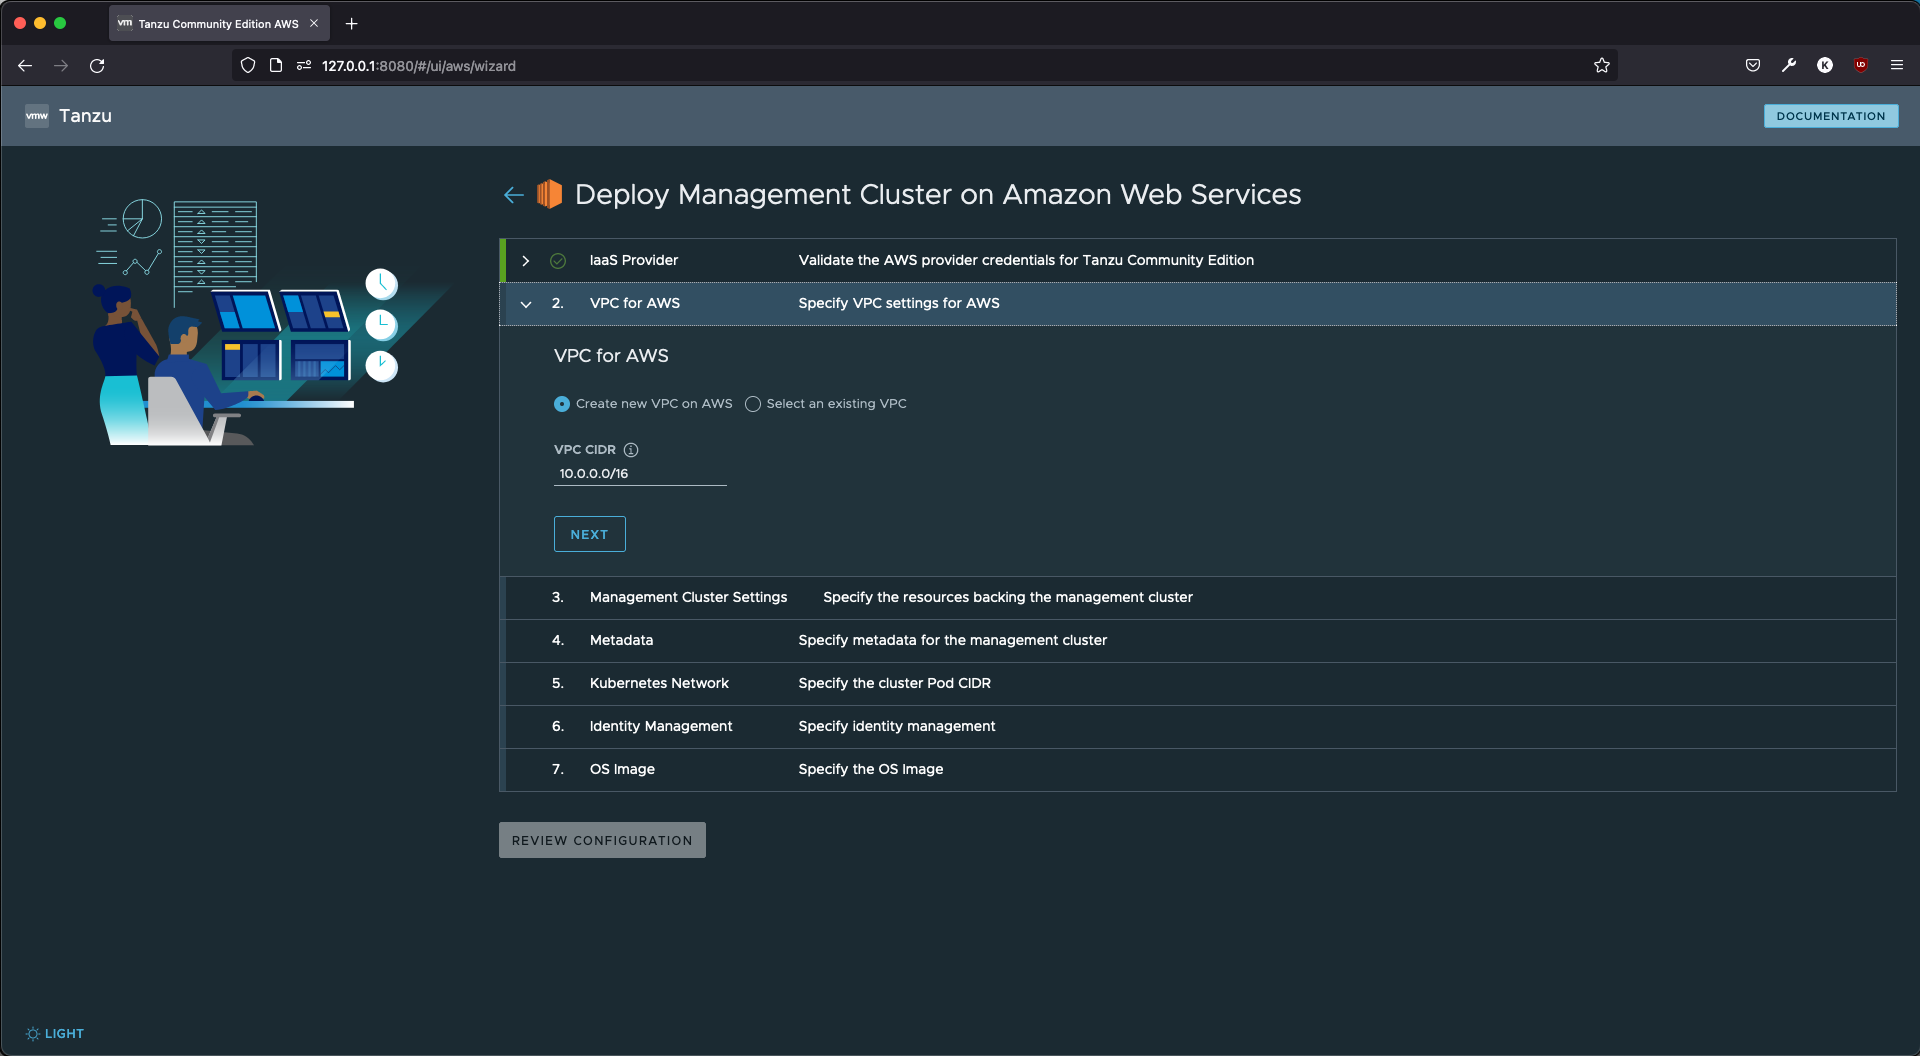Click the wrench developer tools icon
Viewport: 1920px width, 1056px height.
point(1789,66)
